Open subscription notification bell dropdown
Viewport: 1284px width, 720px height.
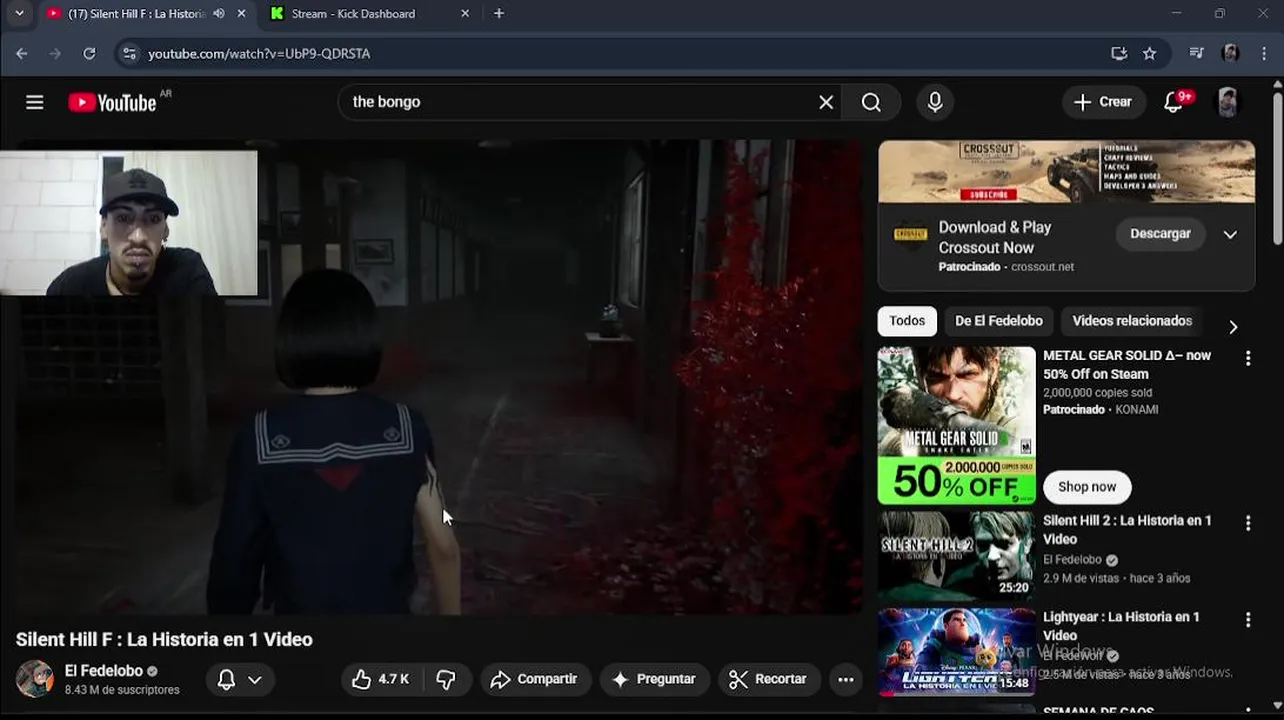click(240, 680)
